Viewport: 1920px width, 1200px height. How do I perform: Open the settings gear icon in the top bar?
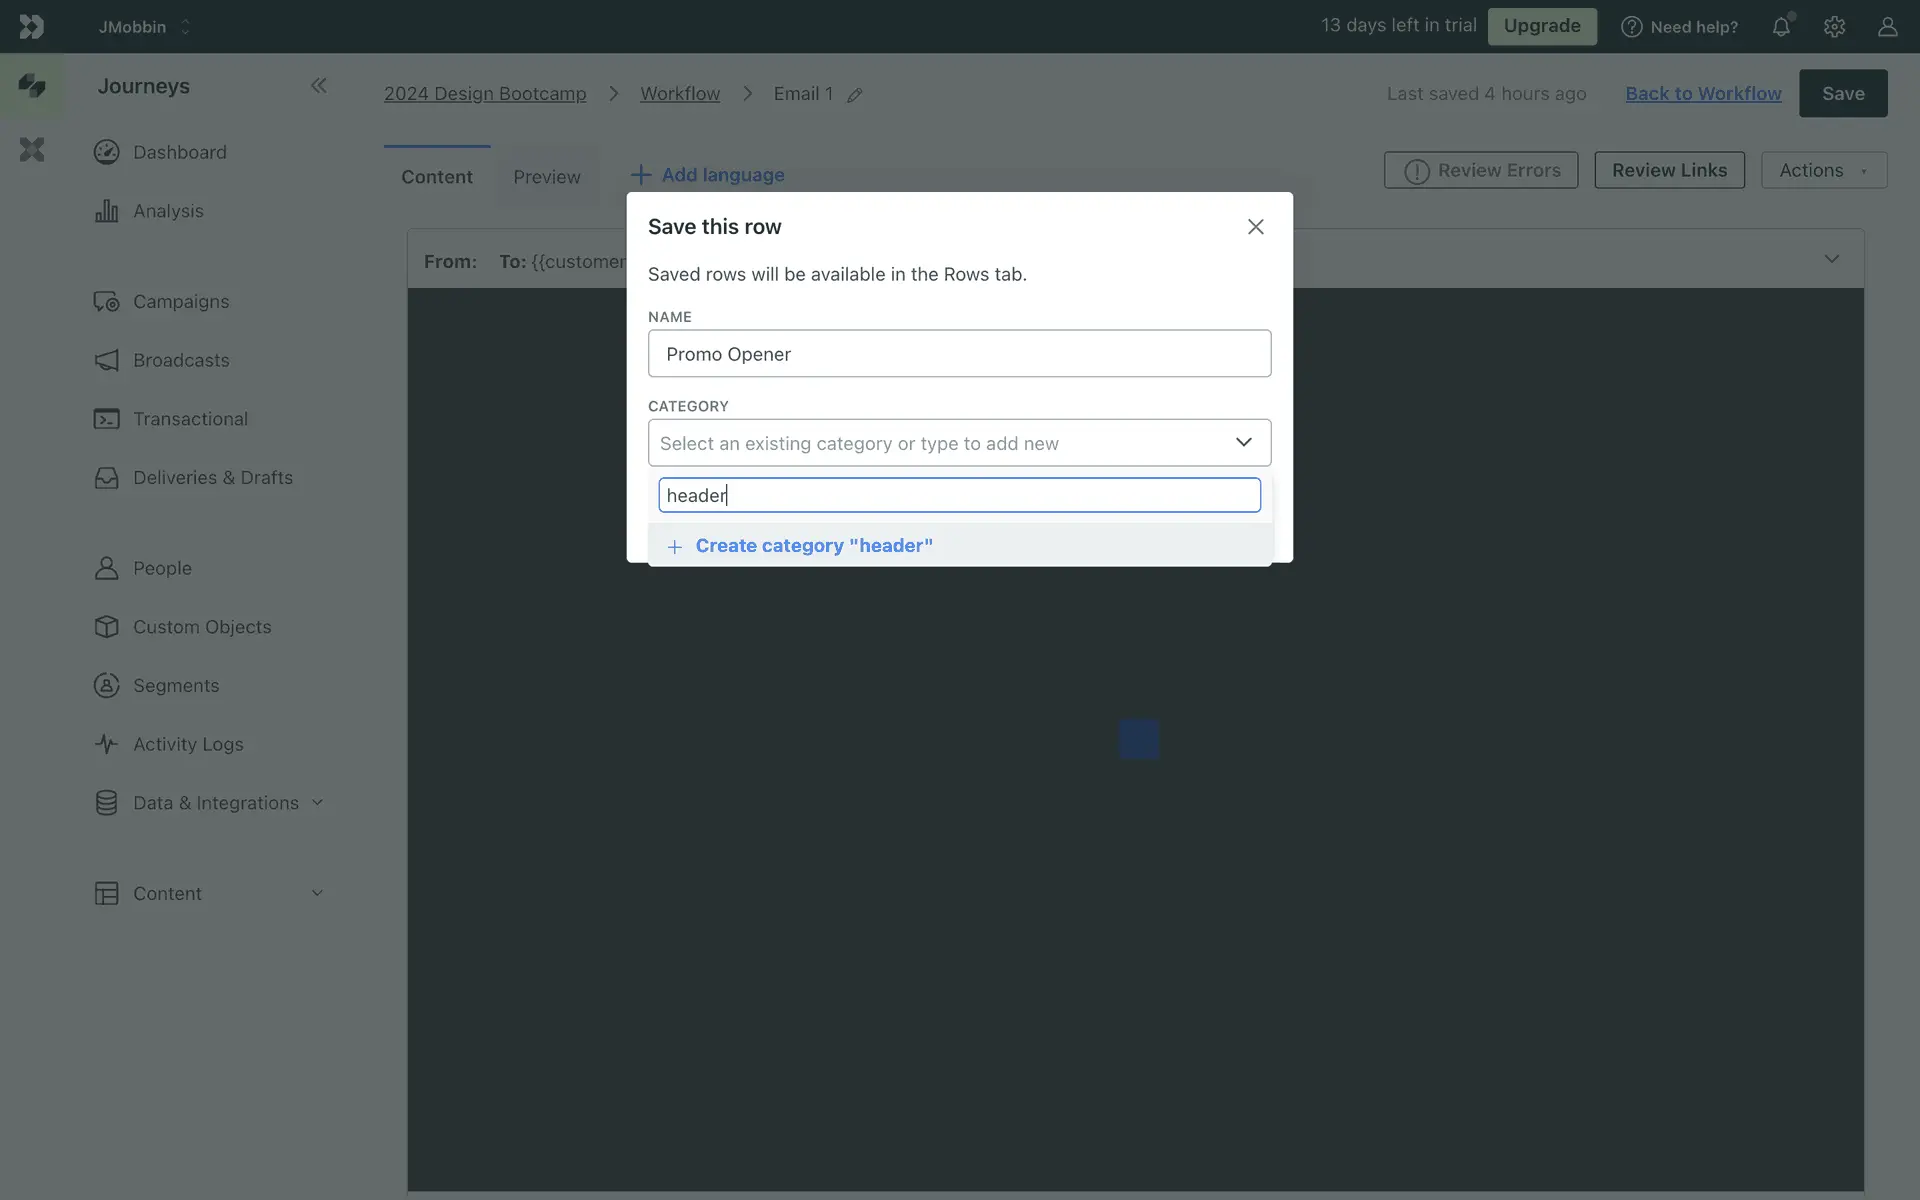(1834, 27)
